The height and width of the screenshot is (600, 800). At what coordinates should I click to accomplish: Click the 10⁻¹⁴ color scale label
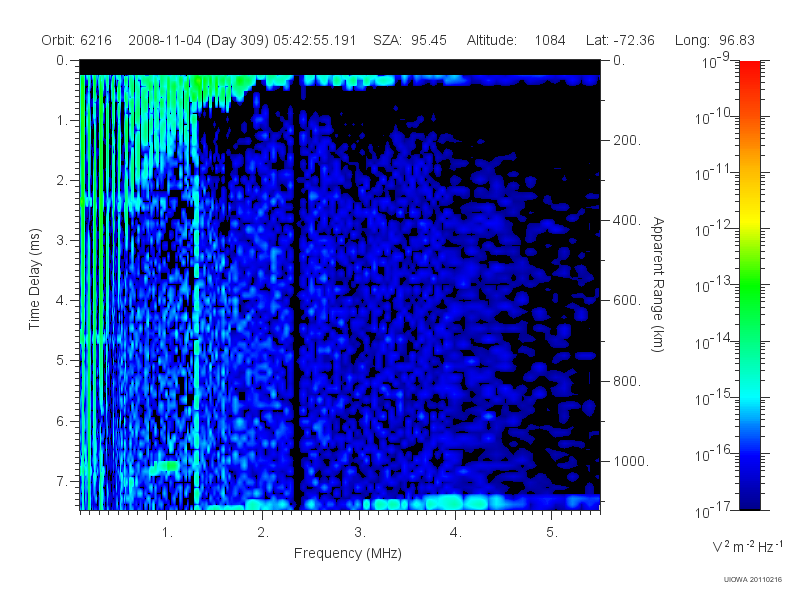click(714, 342)
